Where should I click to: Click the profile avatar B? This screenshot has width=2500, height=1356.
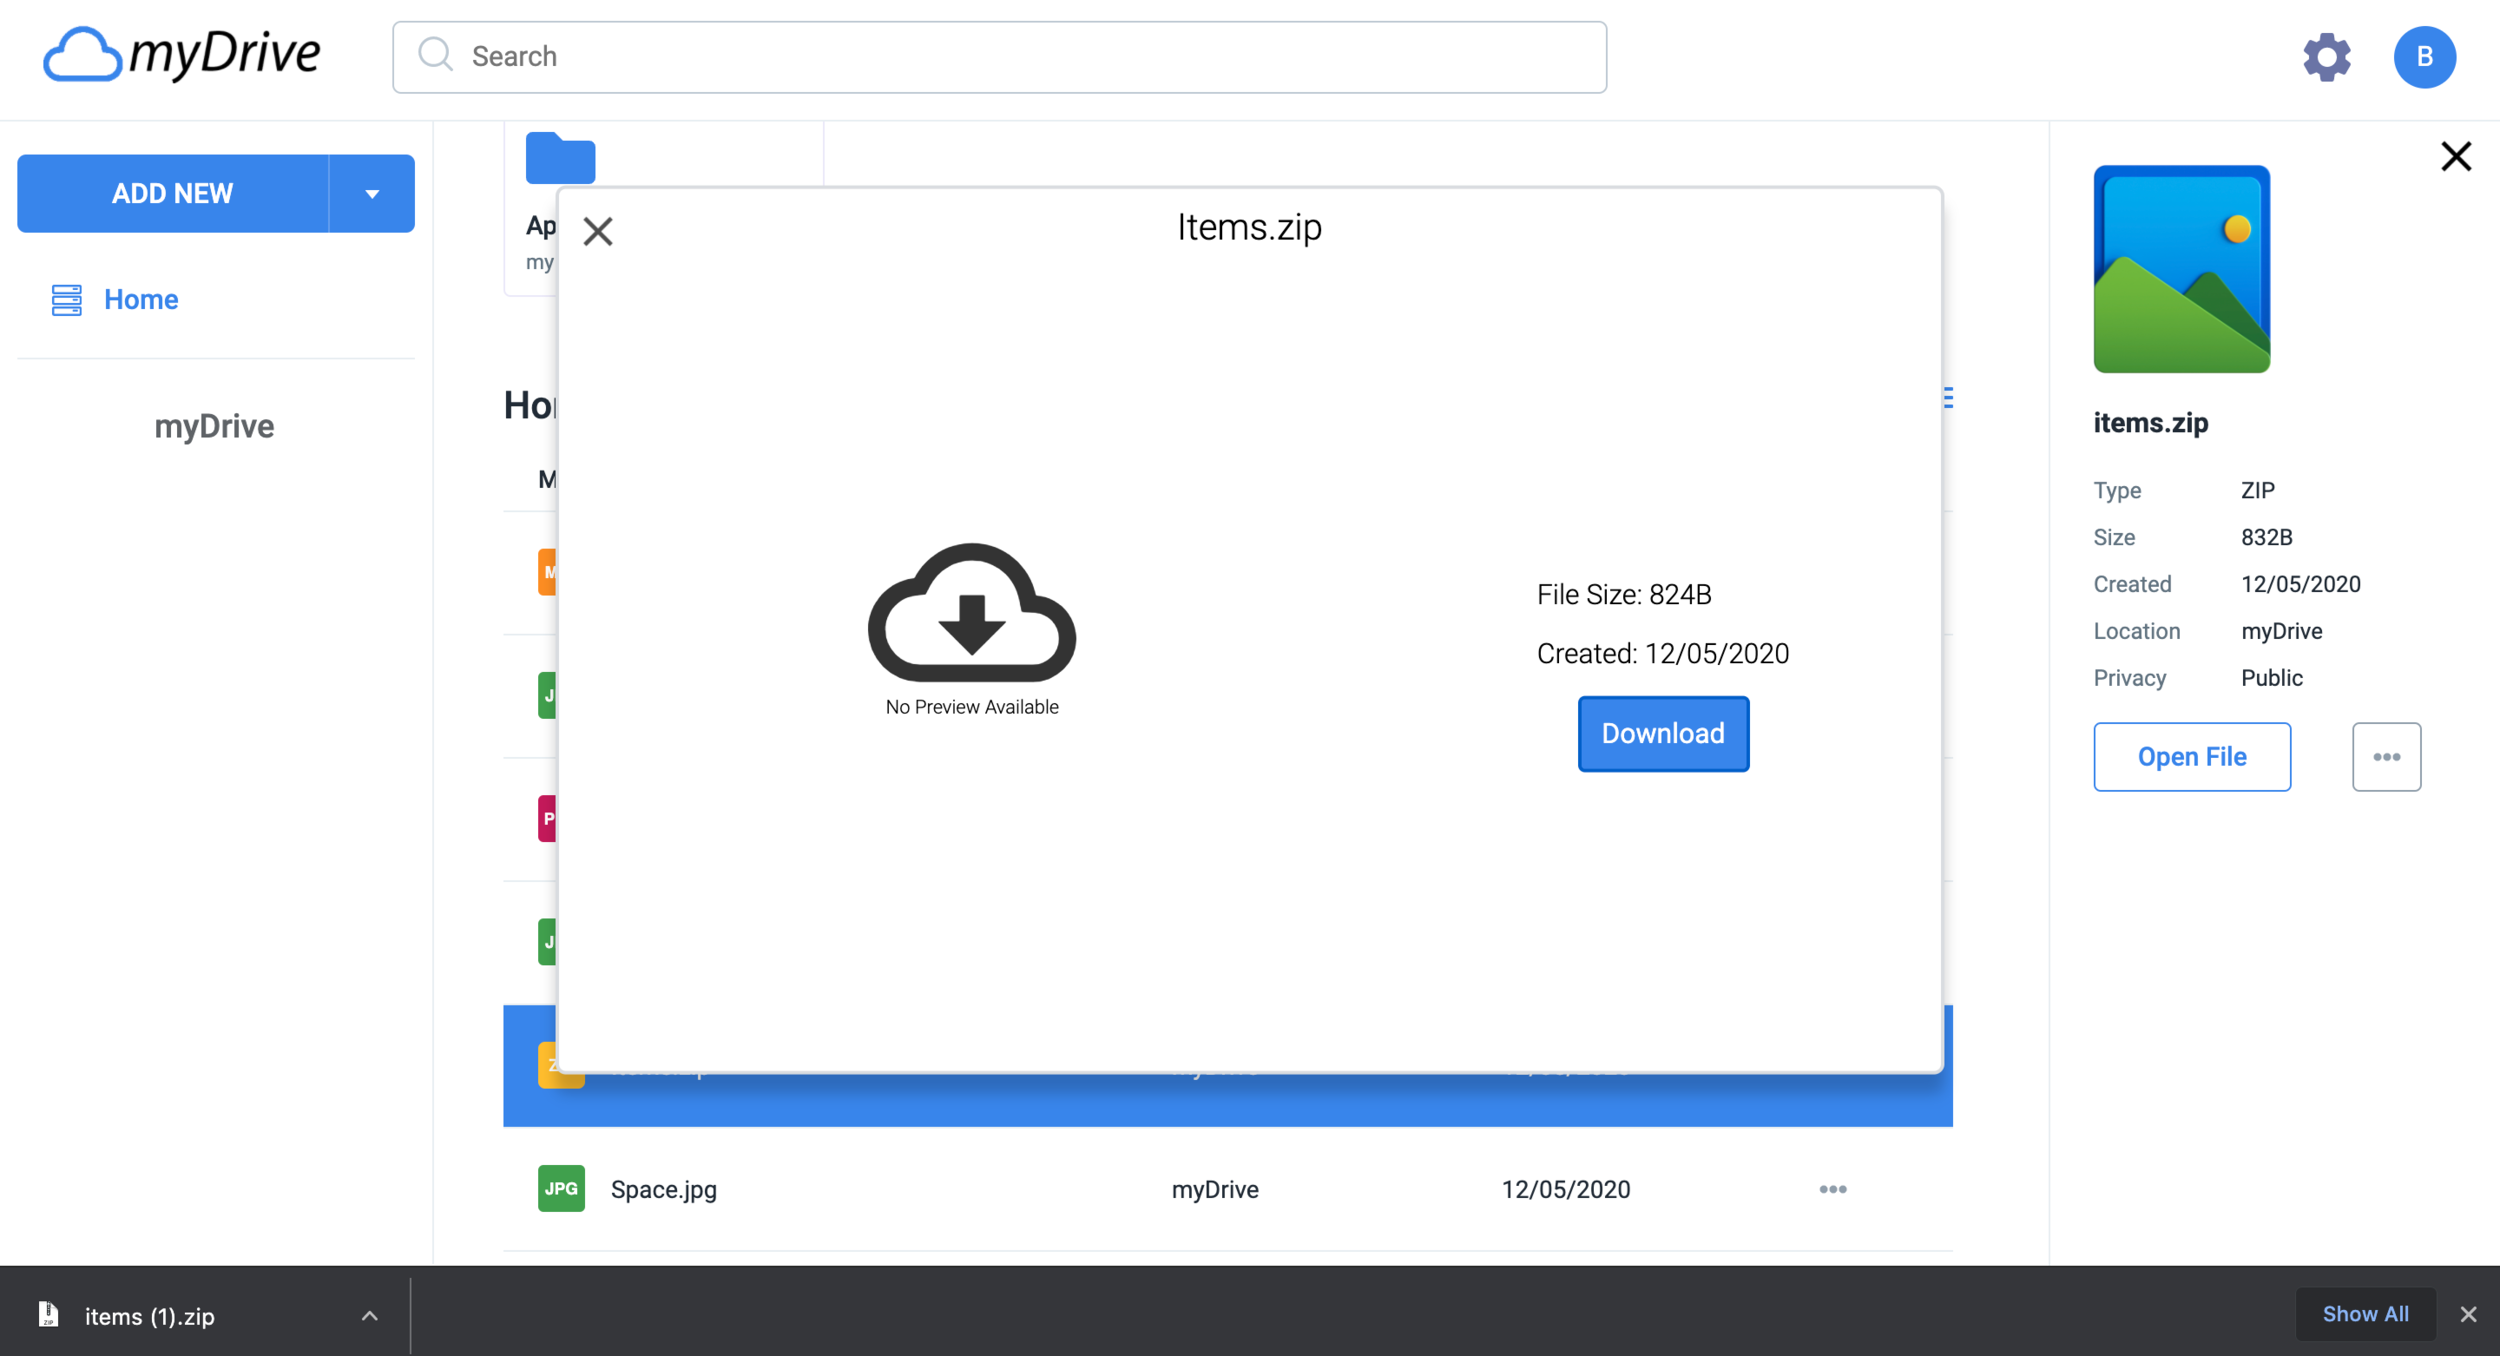pos(2424,57)
